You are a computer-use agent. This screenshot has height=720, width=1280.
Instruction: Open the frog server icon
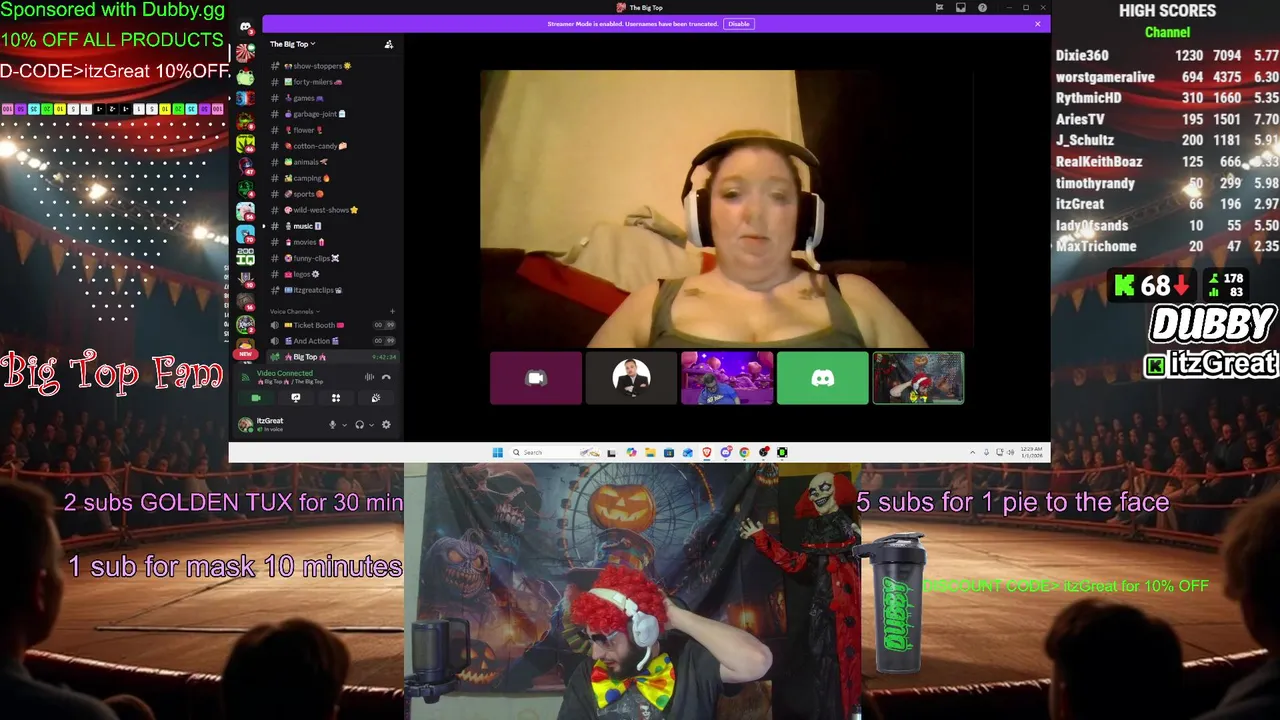245,78
